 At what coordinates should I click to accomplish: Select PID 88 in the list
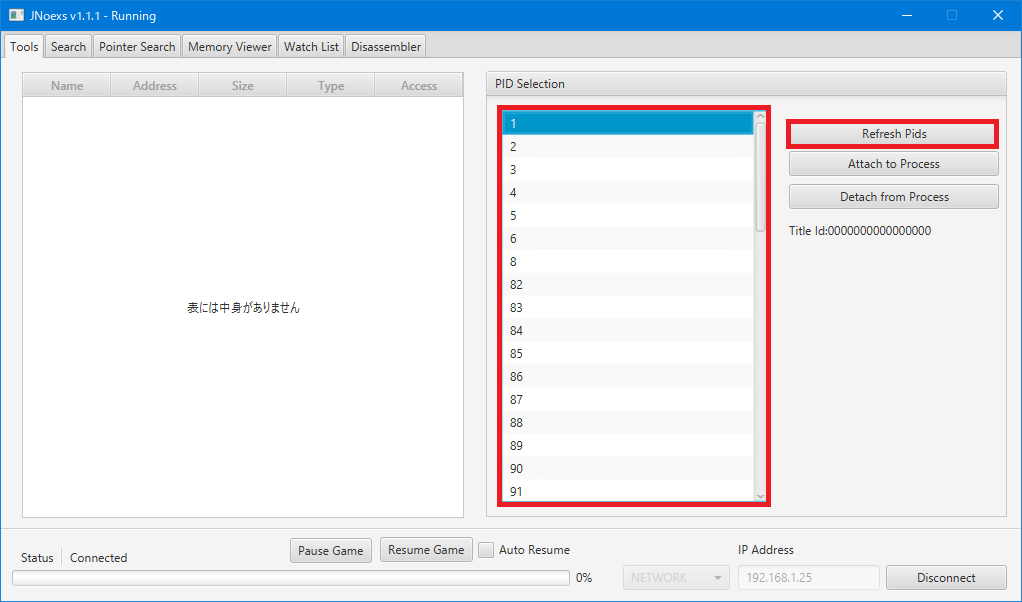pyautogui.click(x=628, y=423)
